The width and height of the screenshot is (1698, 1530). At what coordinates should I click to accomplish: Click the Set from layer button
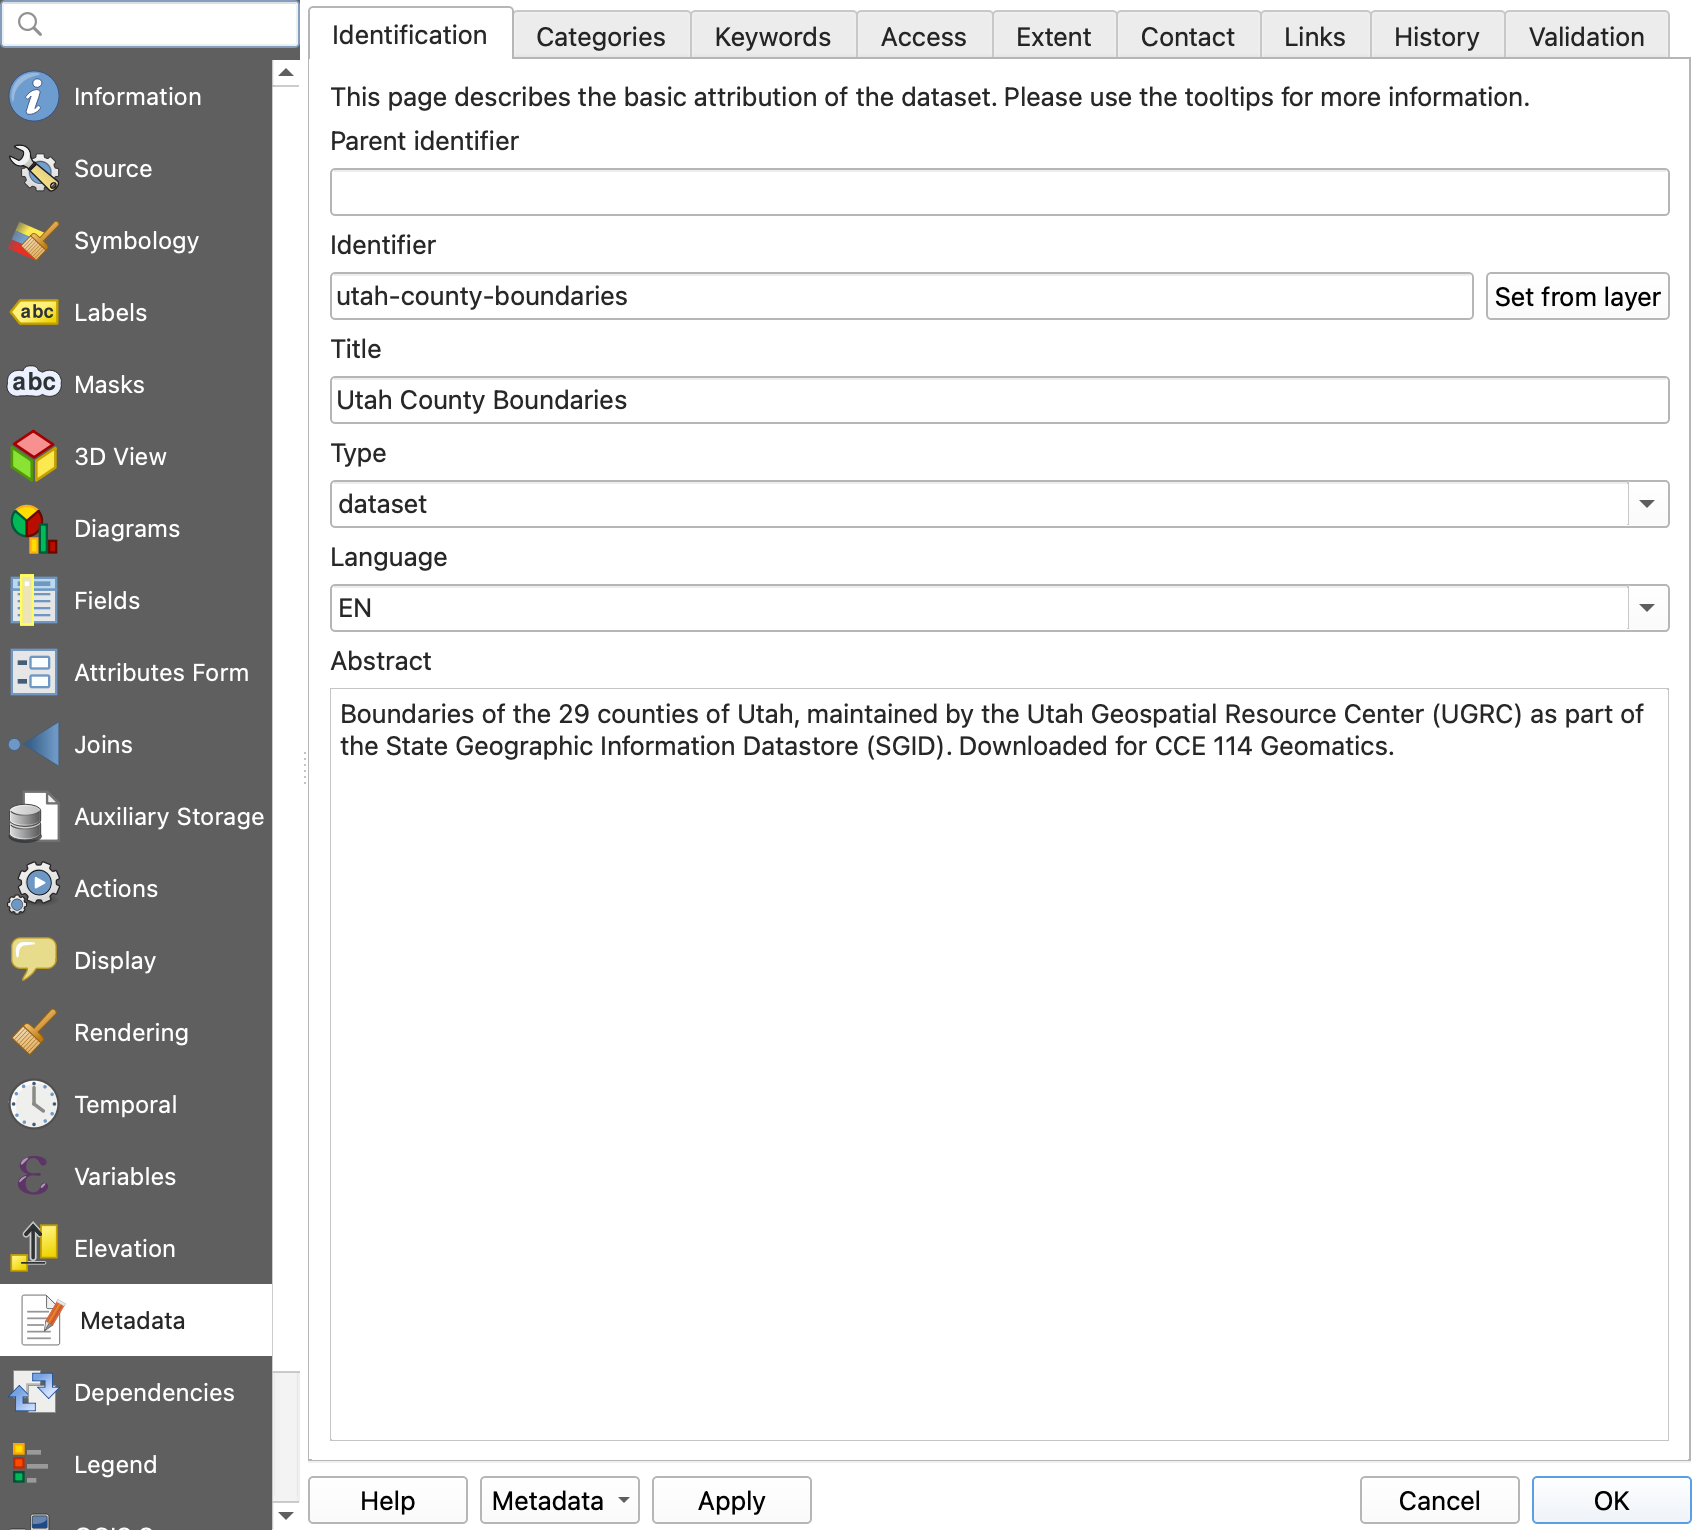[x=1578, y=297]
